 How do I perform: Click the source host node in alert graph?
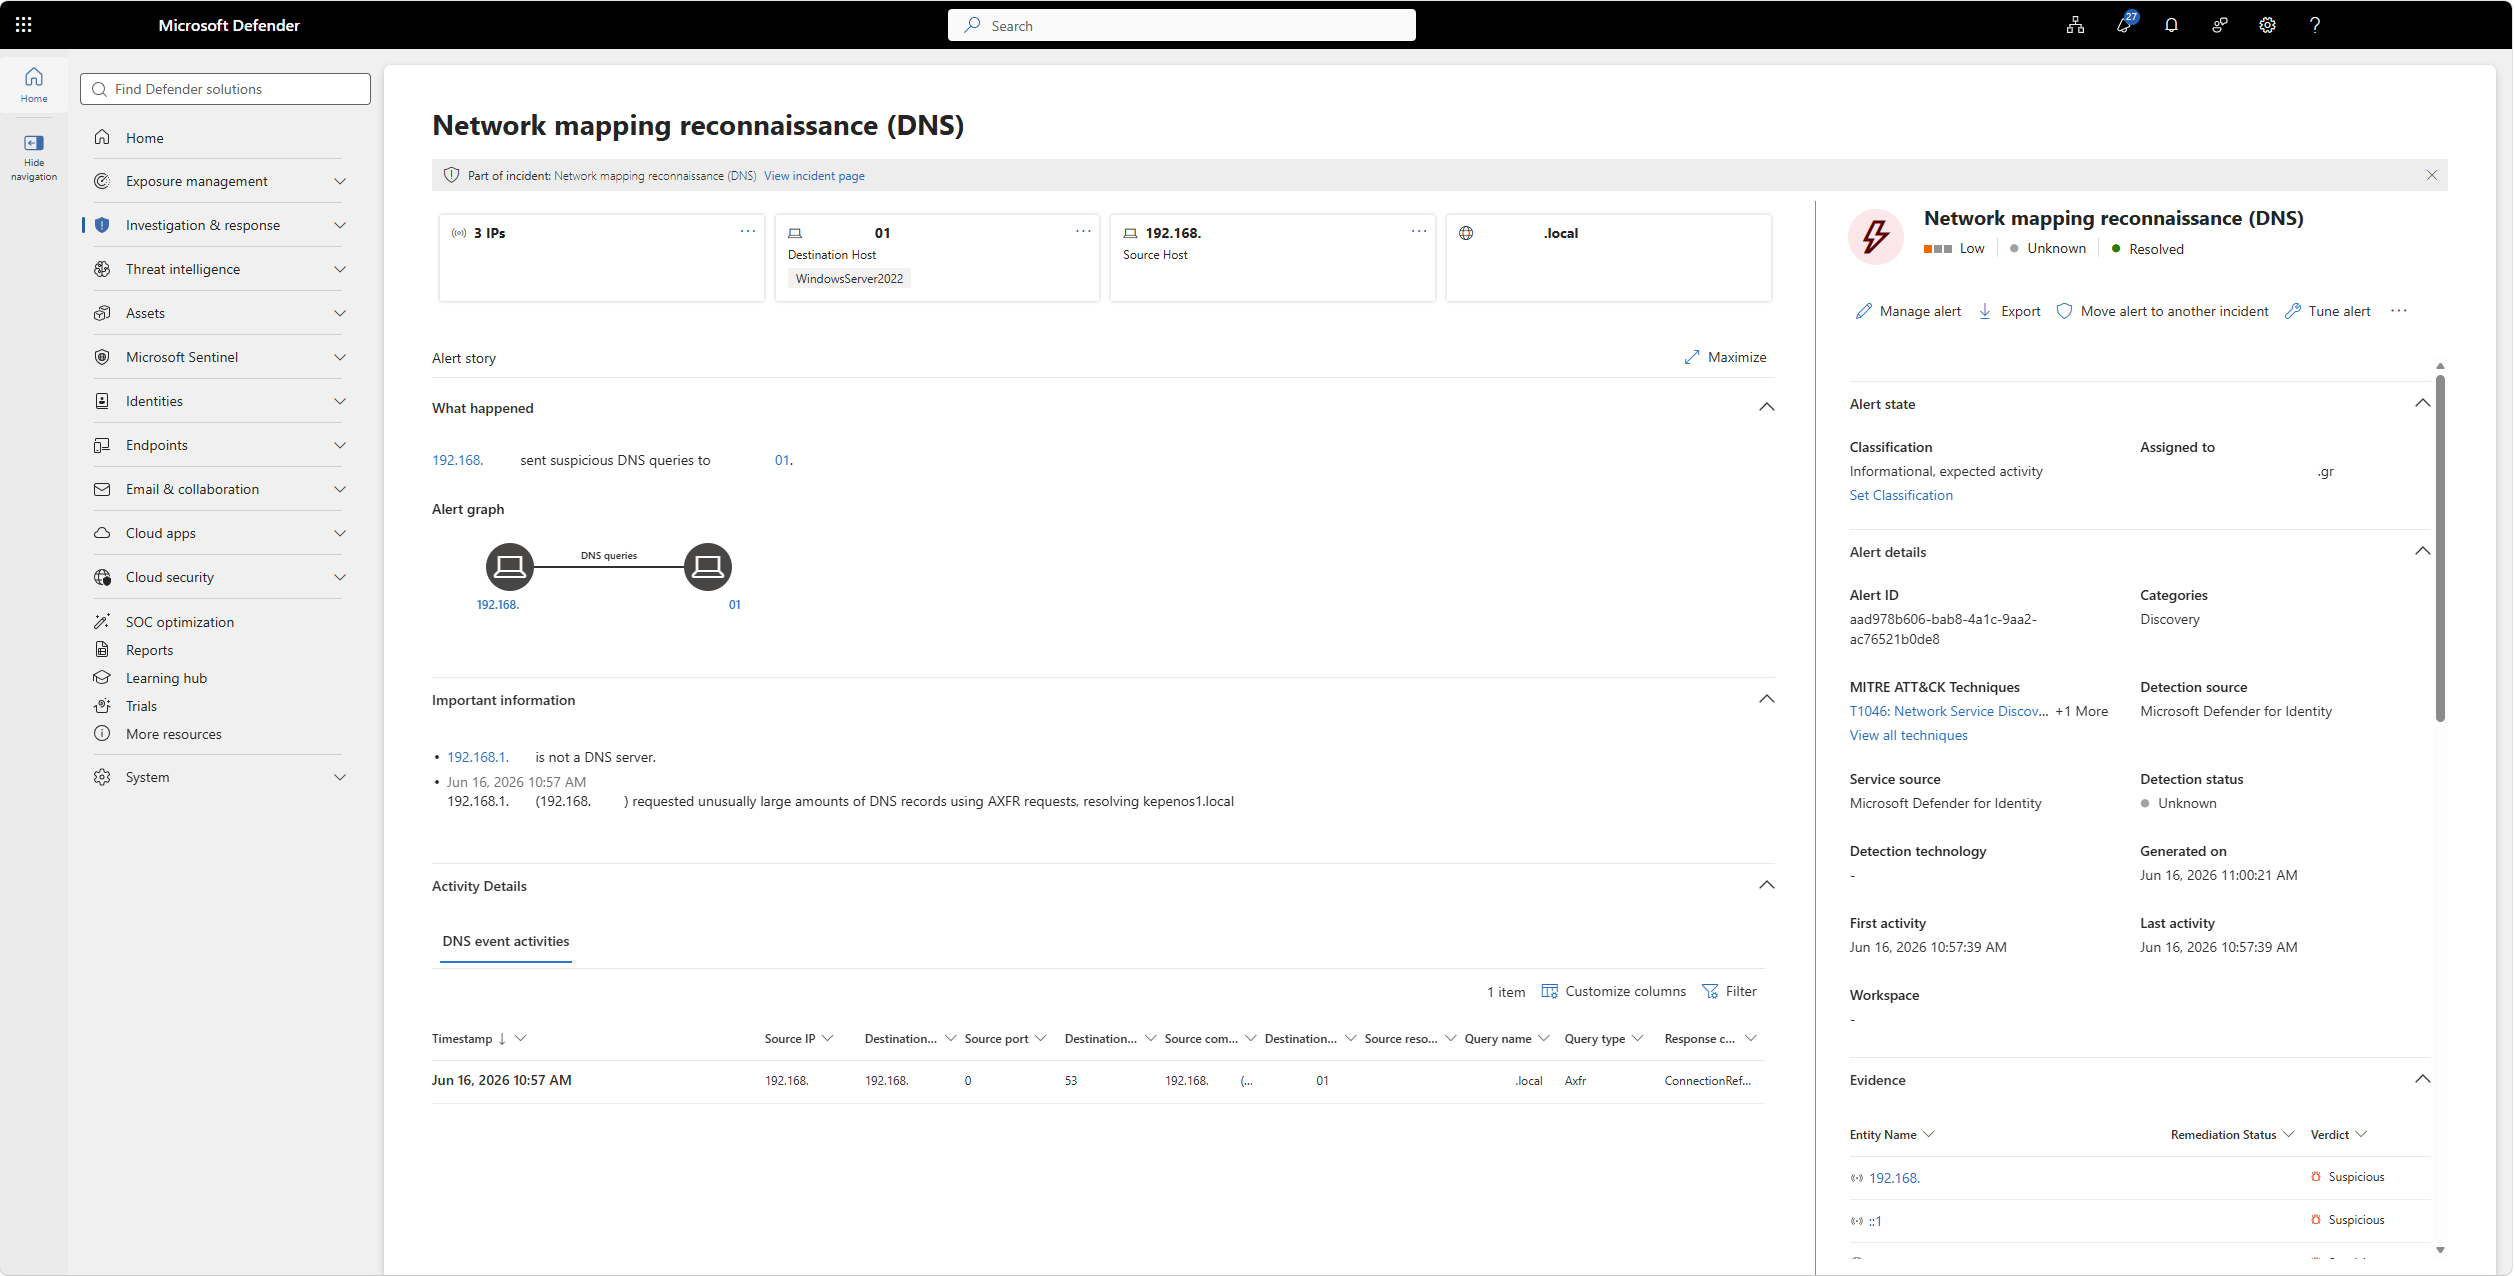(x=509, y=567)
